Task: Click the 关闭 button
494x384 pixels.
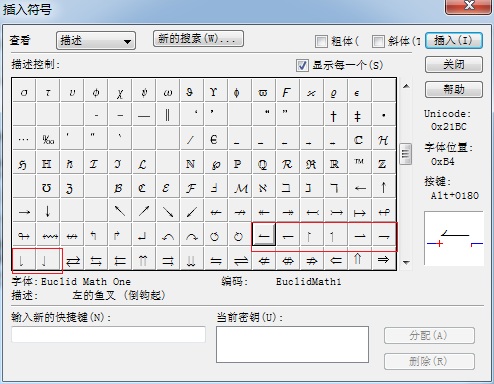Action: pos(454,64)
